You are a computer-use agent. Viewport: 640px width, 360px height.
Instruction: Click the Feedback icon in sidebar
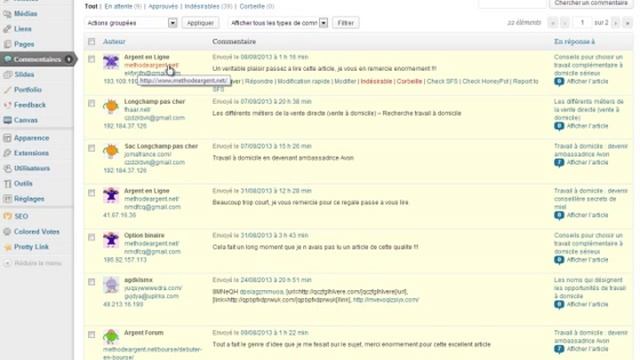click(7, 105)
